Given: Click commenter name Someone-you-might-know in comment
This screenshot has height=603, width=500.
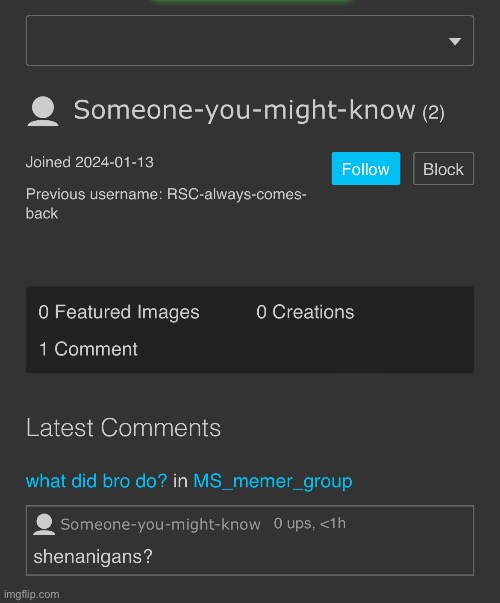Looking at the screenshot, I should click(160, 525).
